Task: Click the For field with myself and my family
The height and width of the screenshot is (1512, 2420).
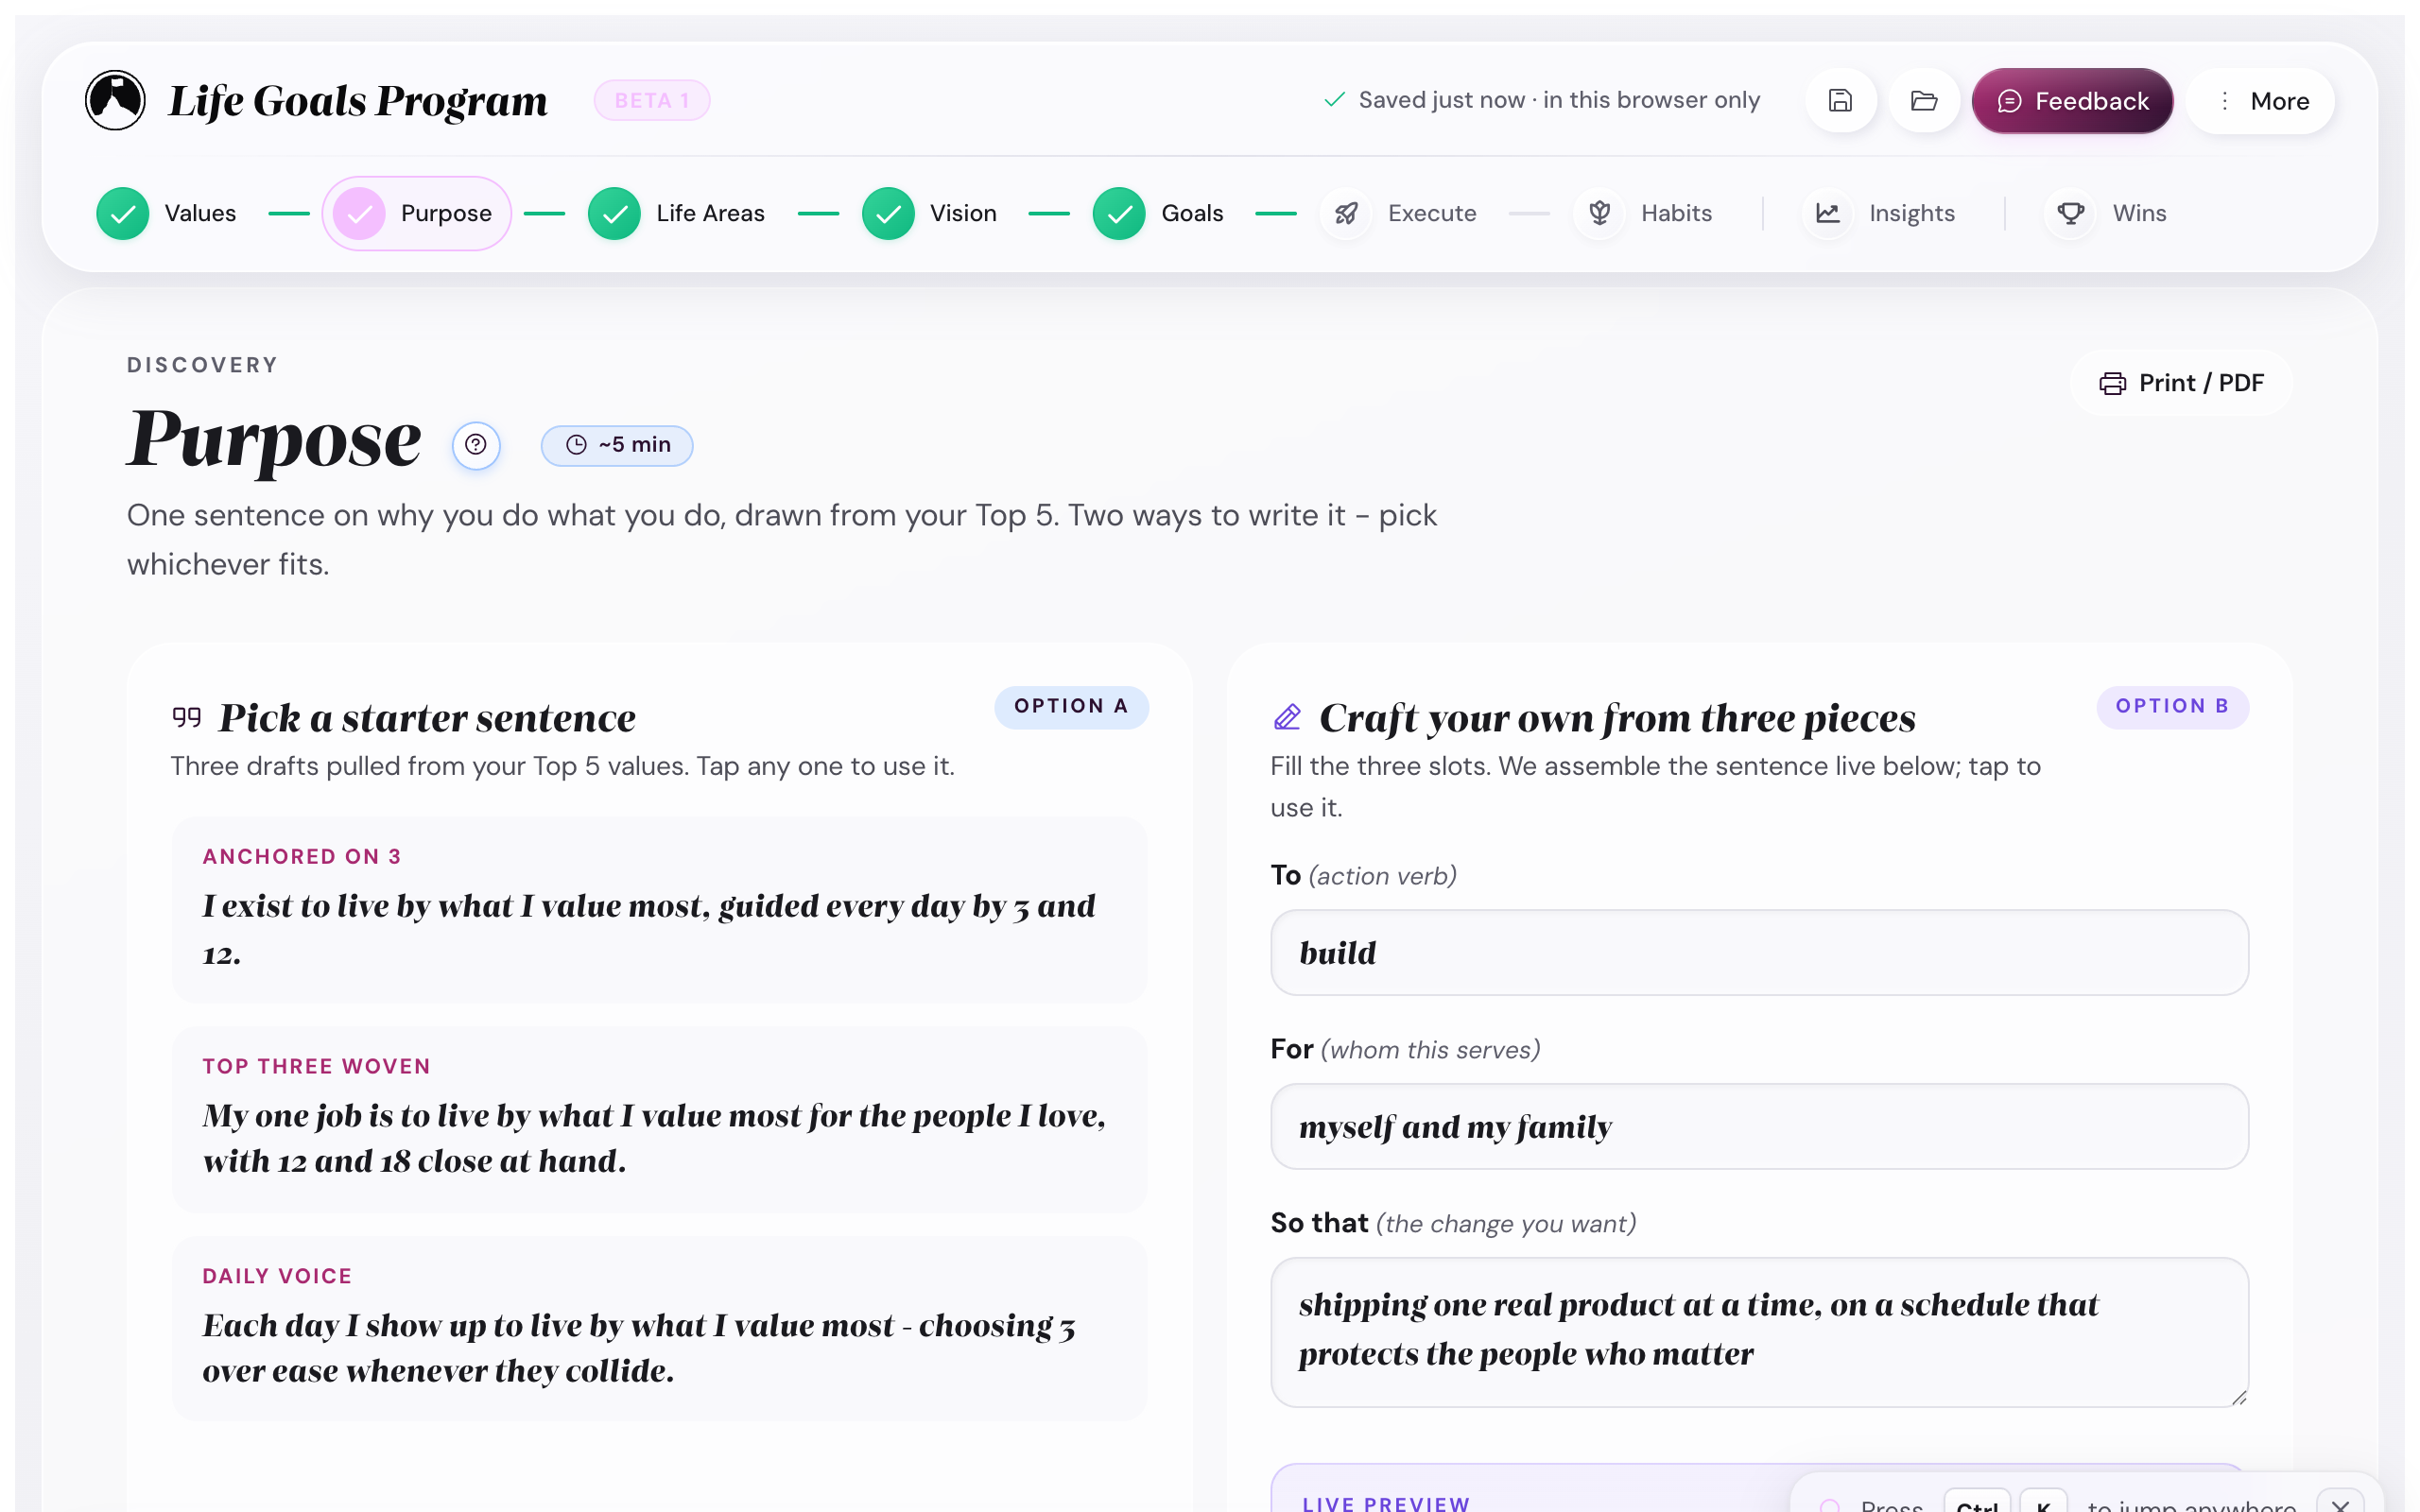Action: tap(1759, 1126)
